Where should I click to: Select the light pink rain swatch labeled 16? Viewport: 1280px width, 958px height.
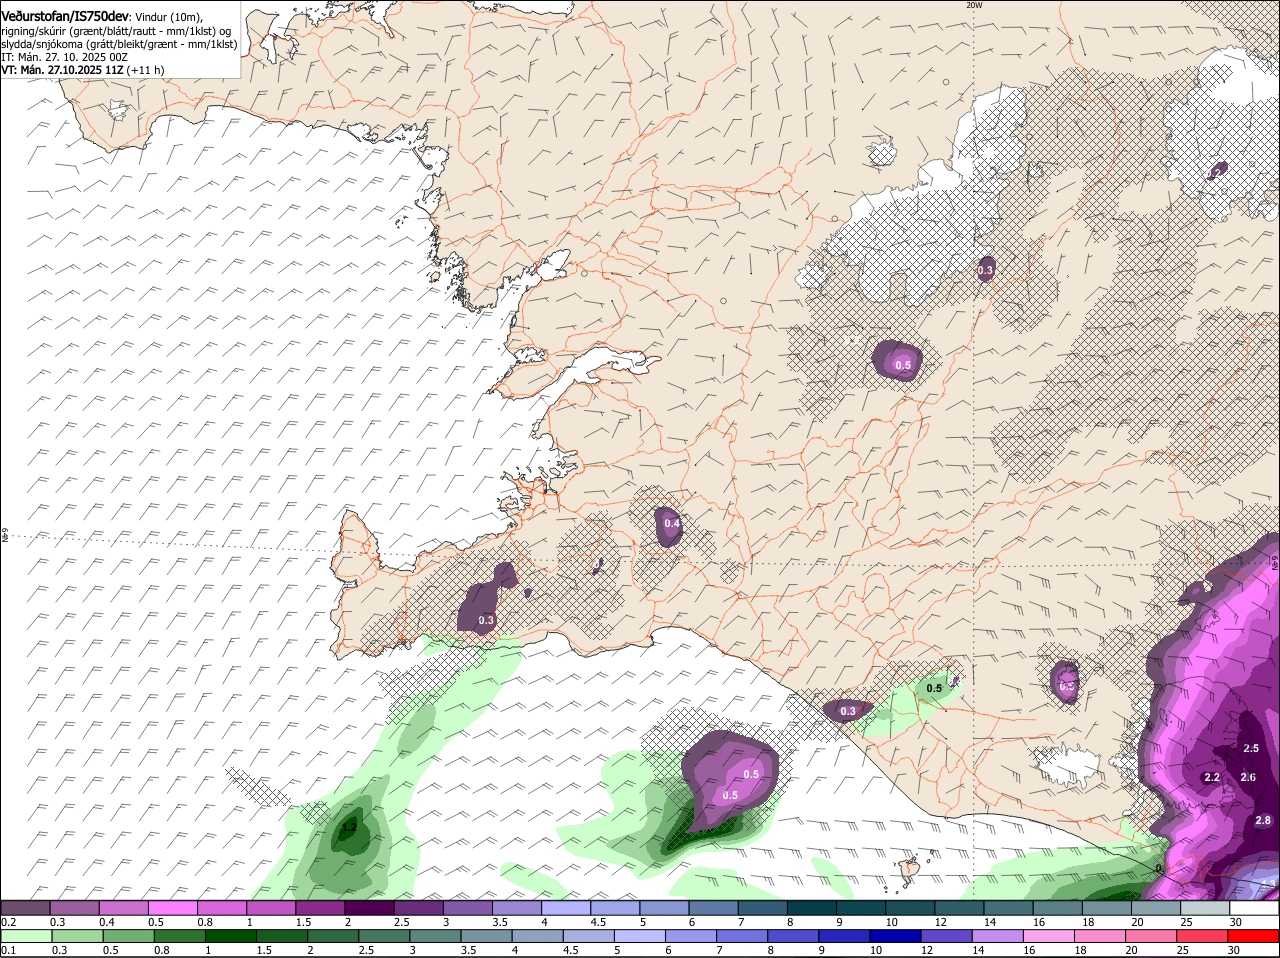[1049, 936]
